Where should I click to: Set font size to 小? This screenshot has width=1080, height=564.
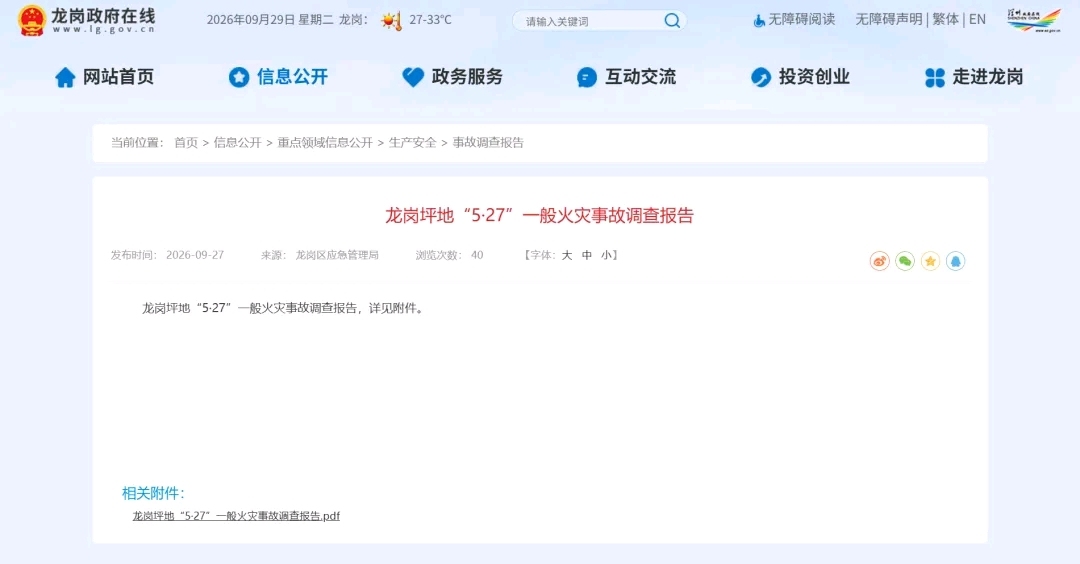tap(606, 255)
